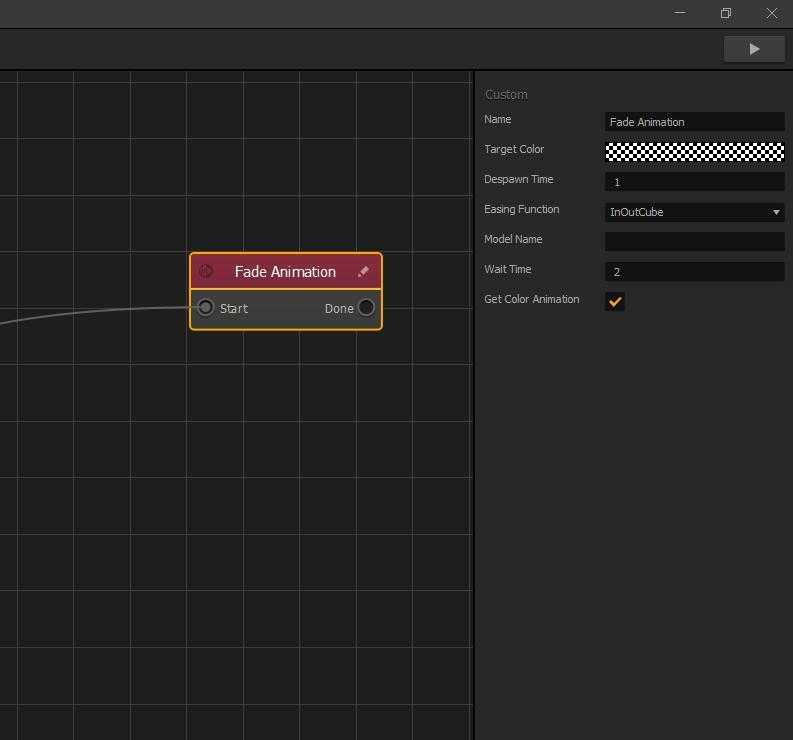Focus the Despawn Time input field

tap(694, 182)
